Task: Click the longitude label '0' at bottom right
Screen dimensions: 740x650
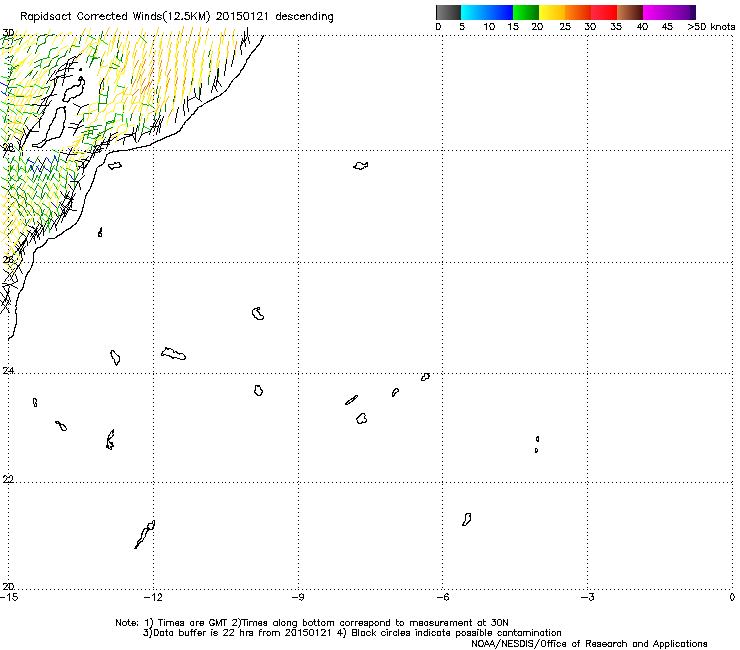Action: pyautogui.click(x=732, y=597)
